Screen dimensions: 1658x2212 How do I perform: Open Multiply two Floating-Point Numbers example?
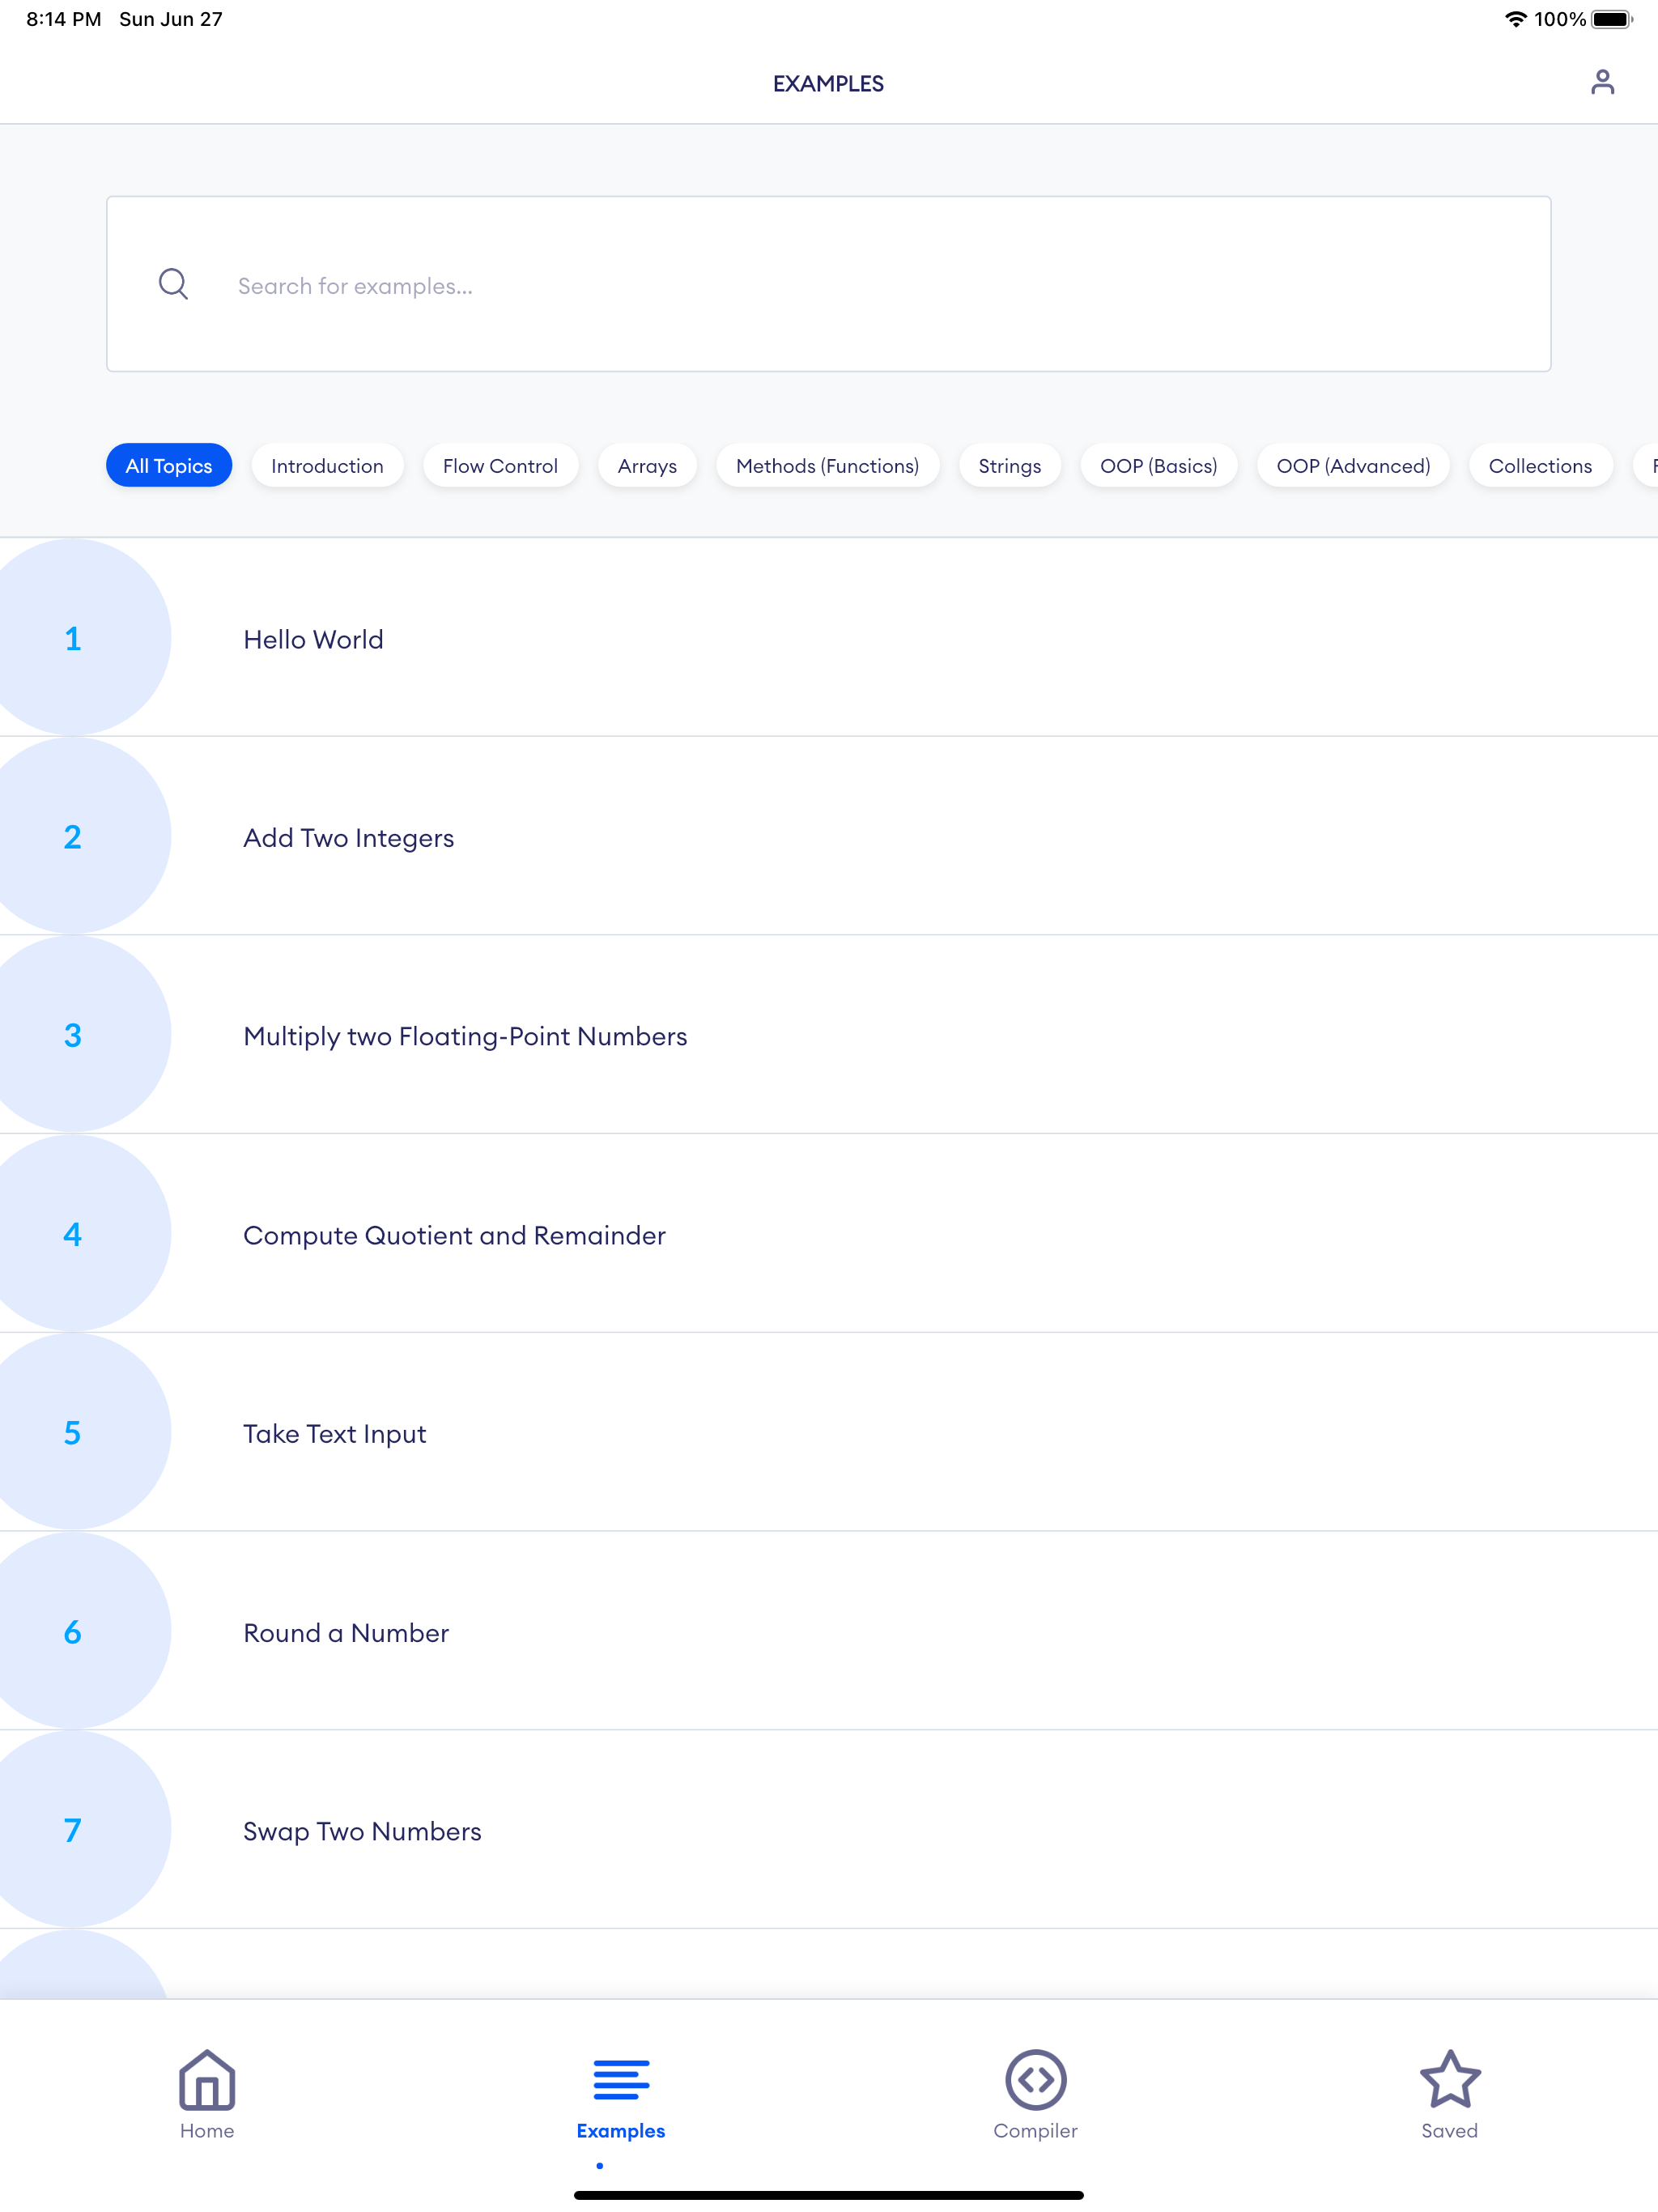tap(465, 1037)
